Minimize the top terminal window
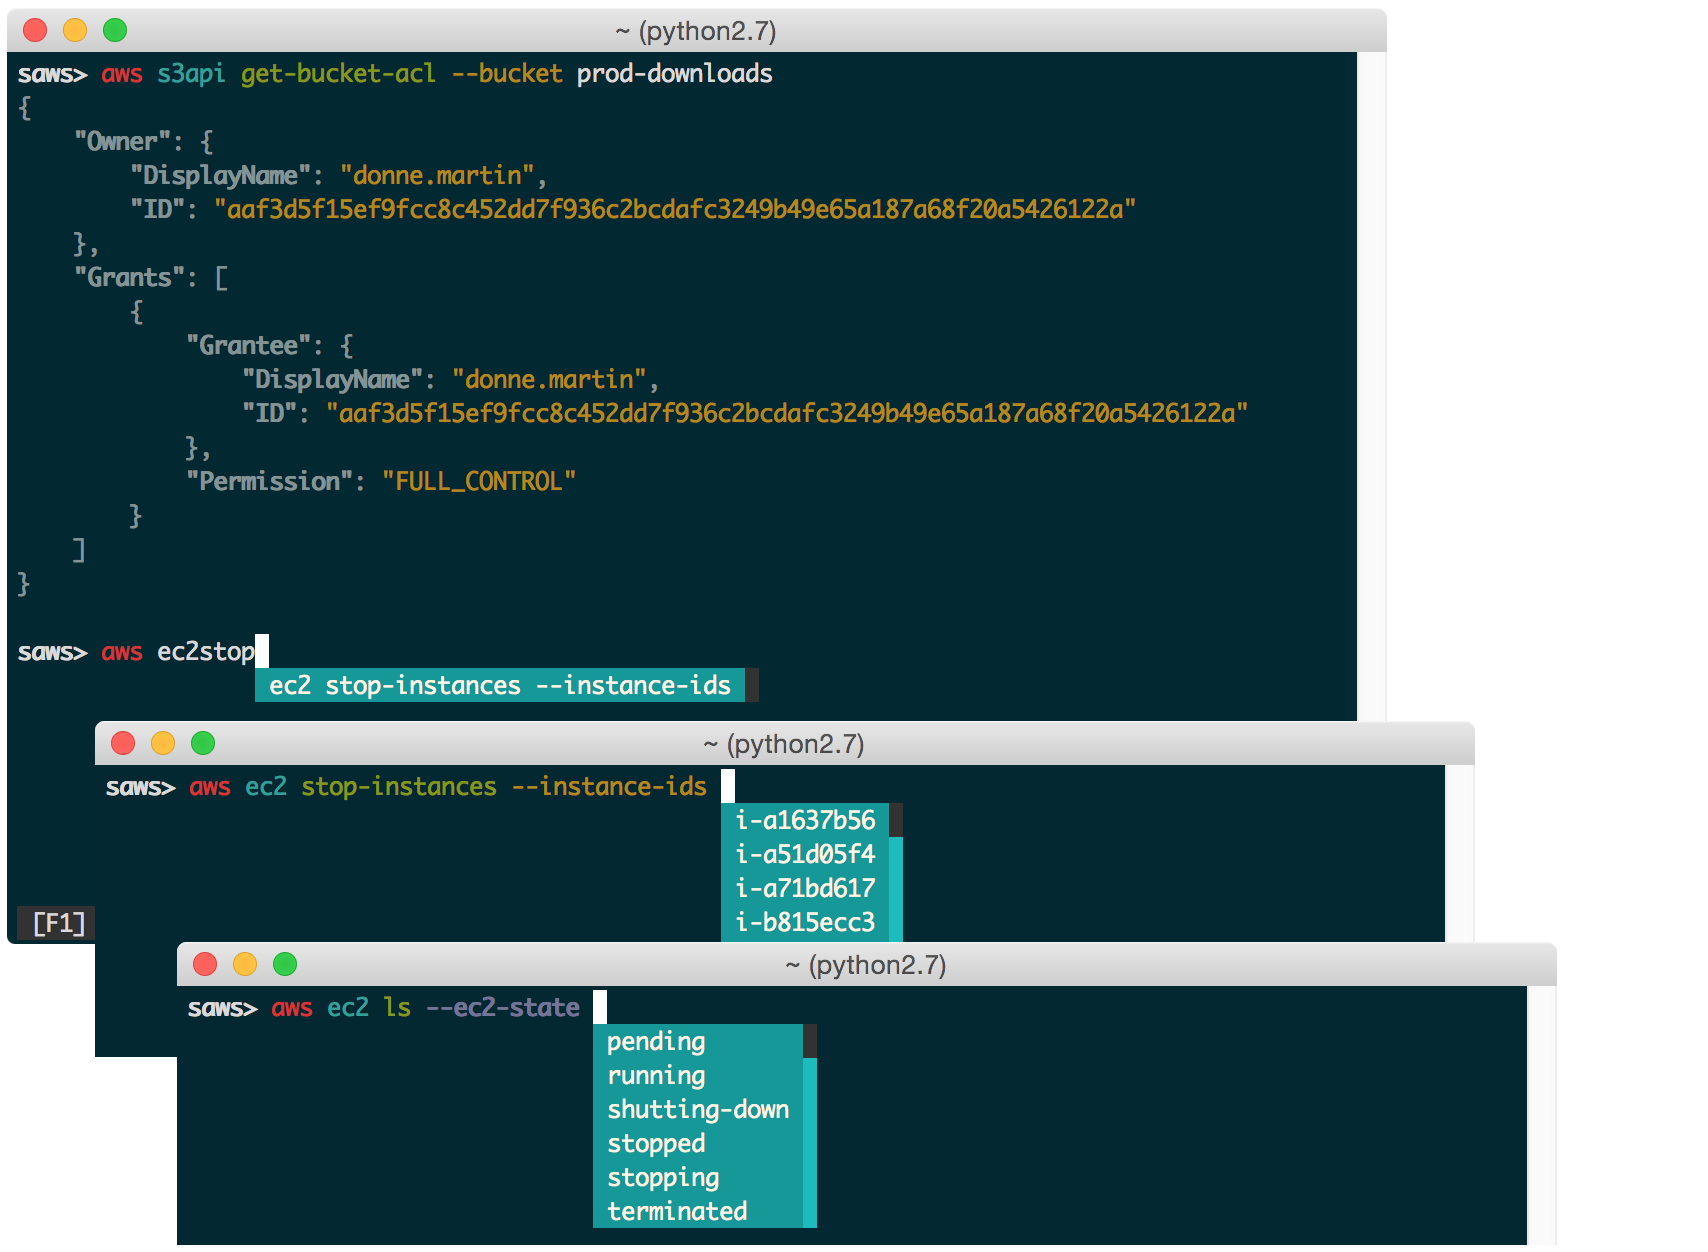 (x=75, y=30)
